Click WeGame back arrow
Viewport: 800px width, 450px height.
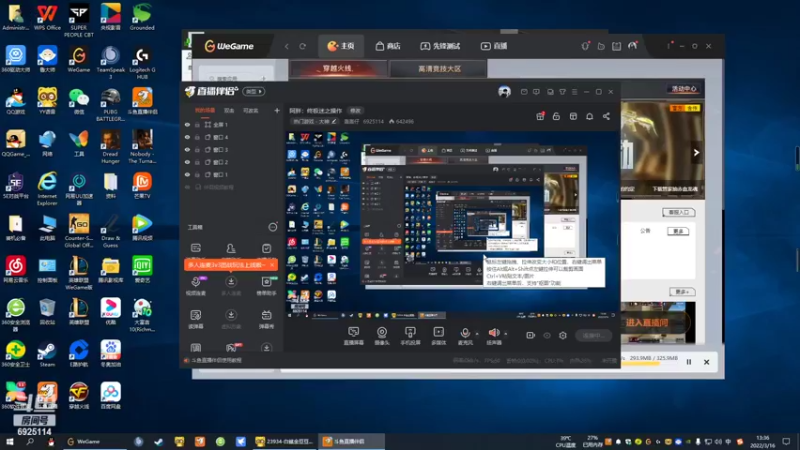[x=287, y=46]
